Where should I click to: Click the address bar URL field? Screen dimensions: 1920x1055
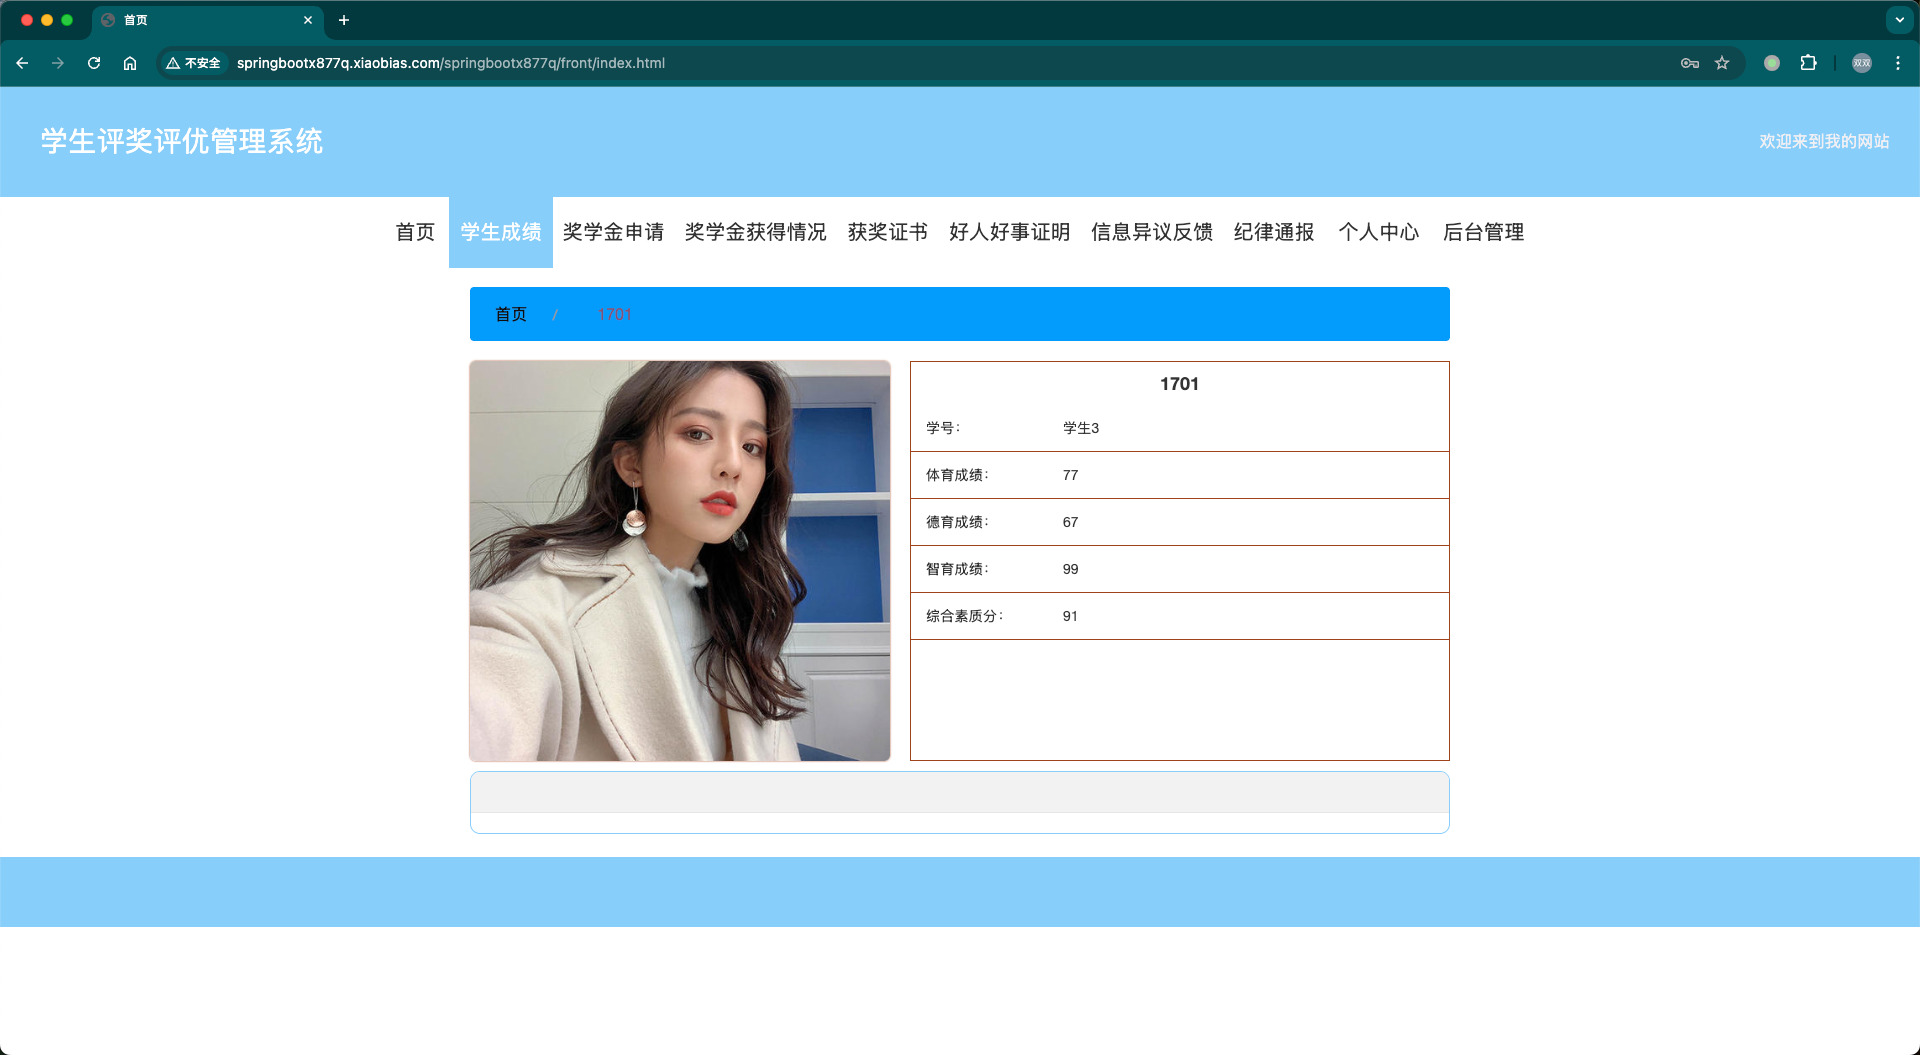pyautogui.click(x=950, y=63)
